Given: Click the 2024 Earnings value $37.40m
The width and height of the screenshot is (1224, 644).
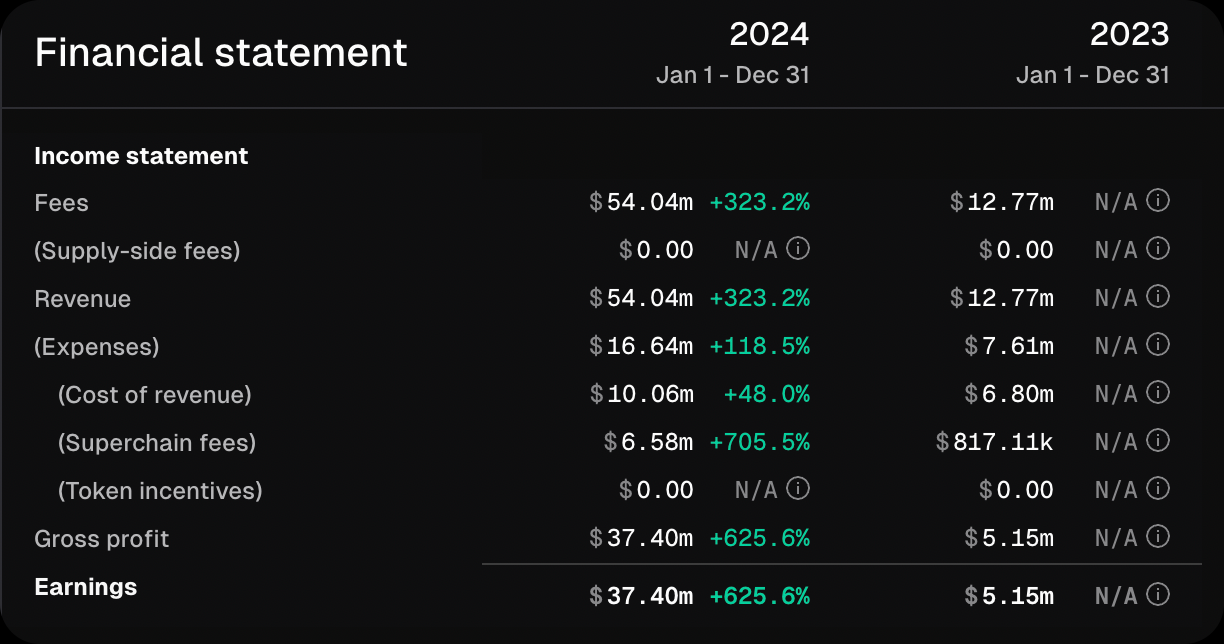Looking at the screenshot, I should click(641, 597).
